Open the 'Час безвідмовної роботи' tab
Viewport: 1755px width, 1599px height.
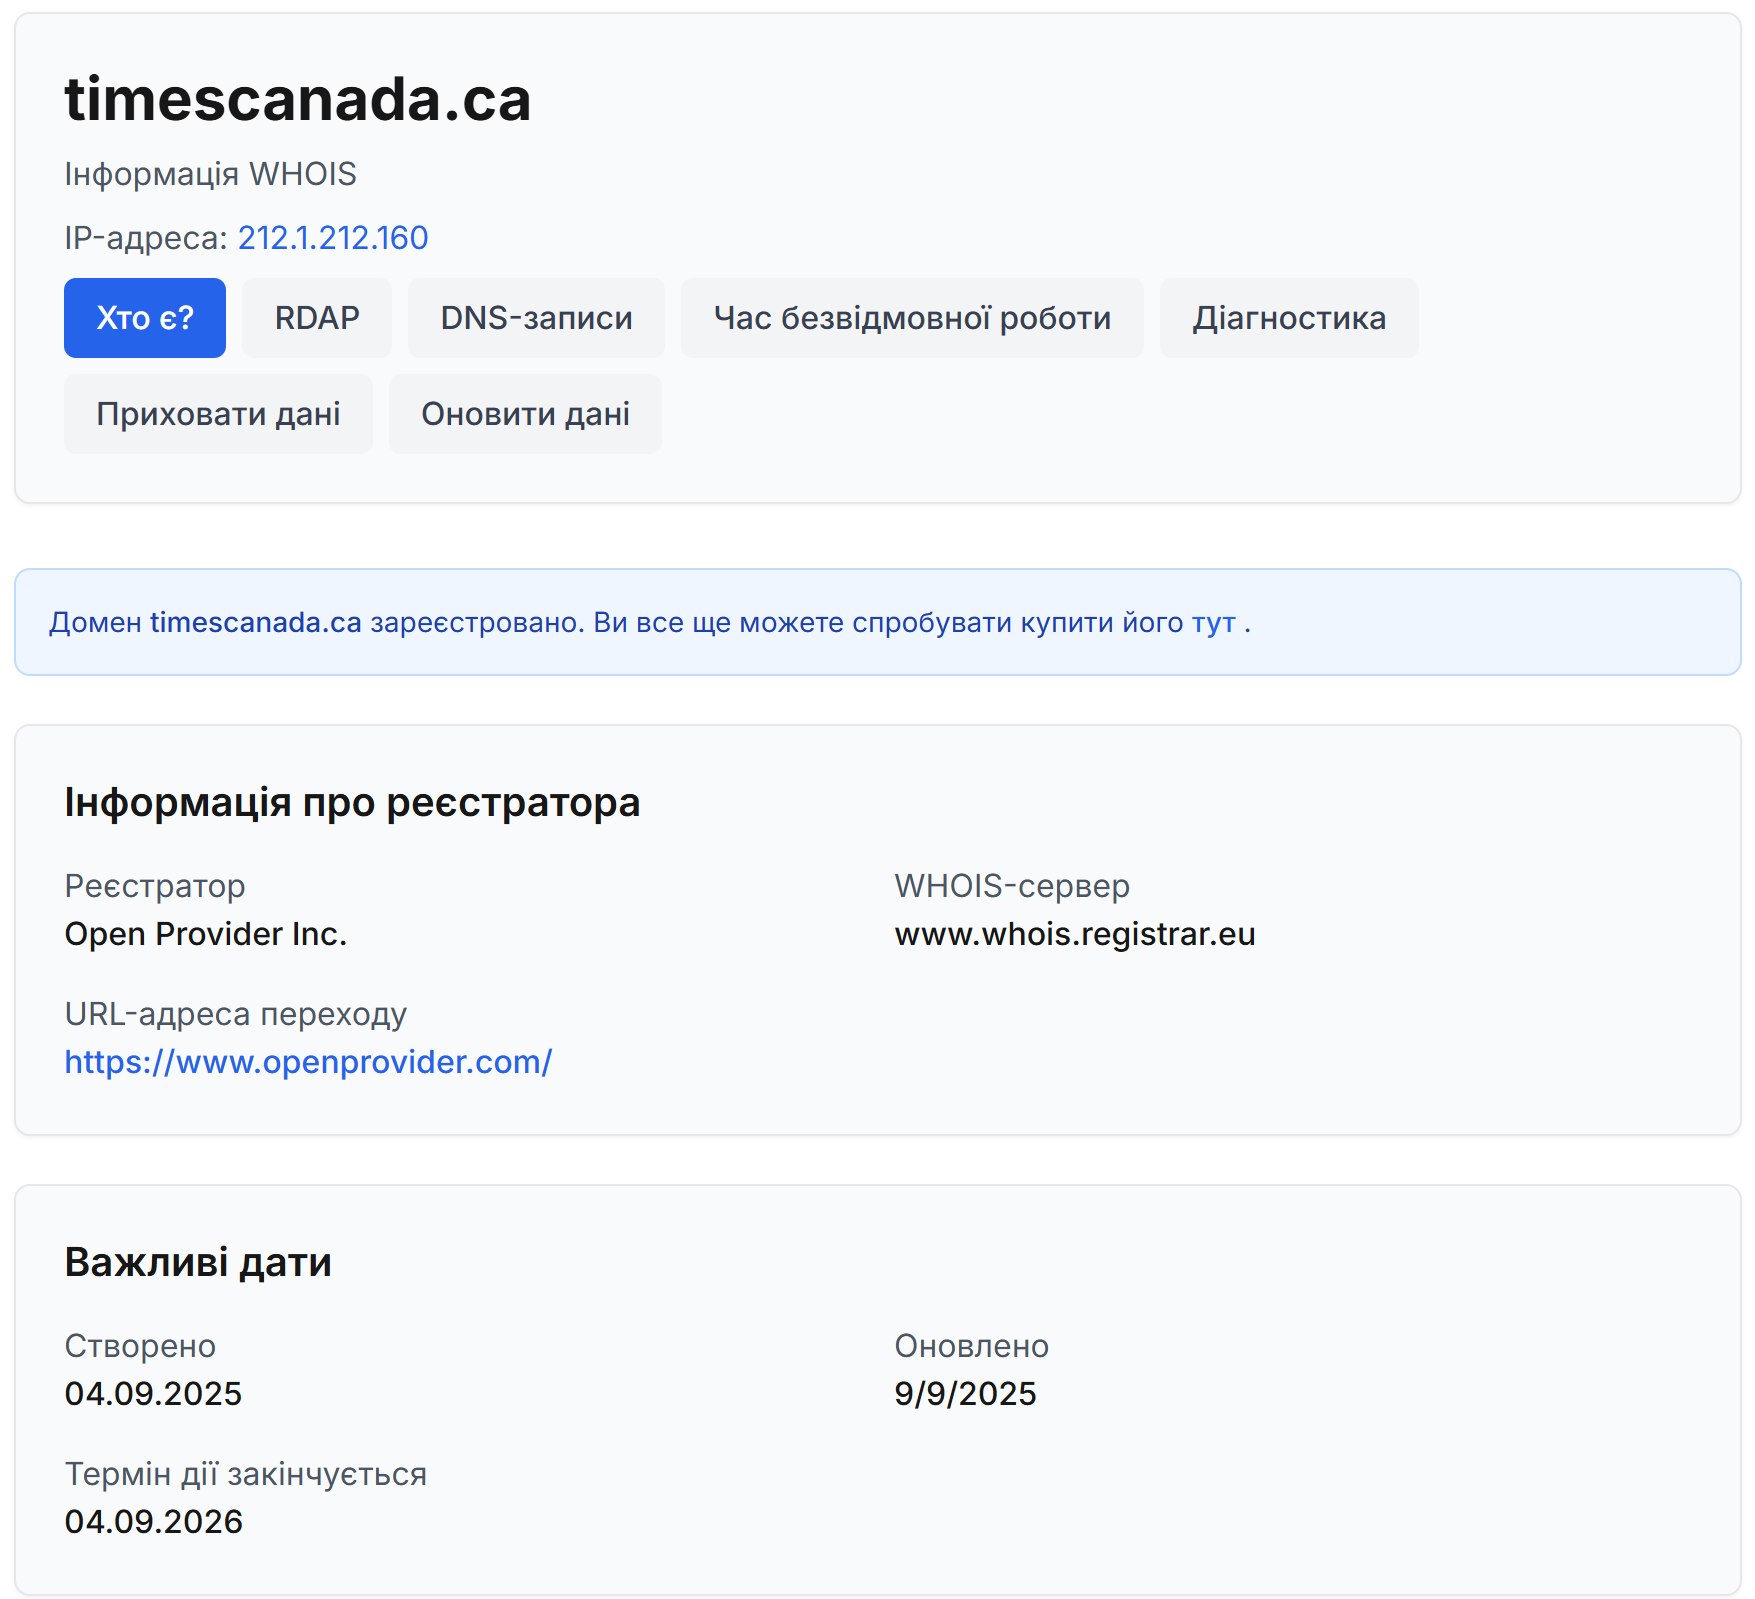click(x=912, y=318)
